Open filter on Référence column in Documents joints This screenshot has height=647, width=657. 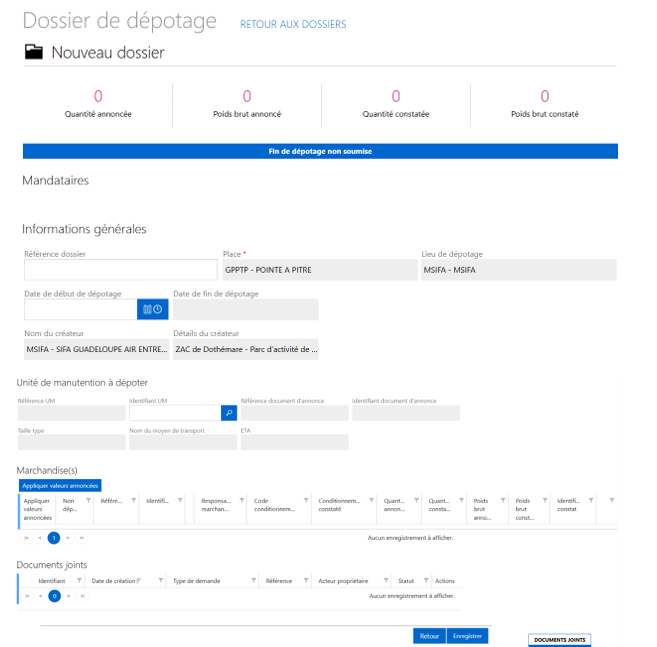(x=305, y=580)
